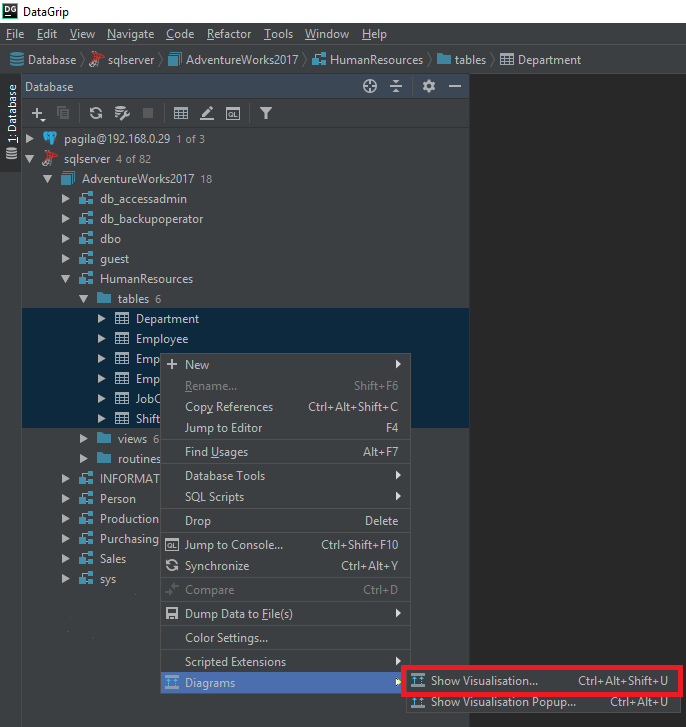Choose Dump Data to File(s) menu entry
This screenshot has width=686, height=727.
click(x=238, y=614)
